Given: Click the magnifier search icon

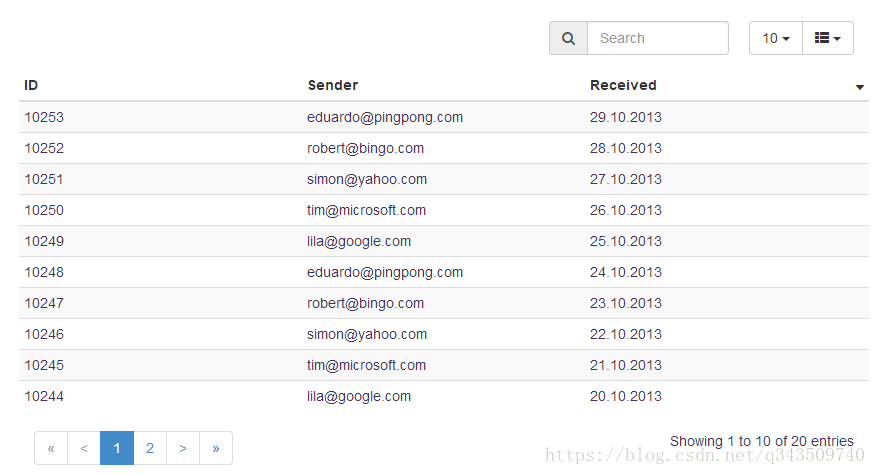Looking at the screenshot, I should click(x=568, y=38).
